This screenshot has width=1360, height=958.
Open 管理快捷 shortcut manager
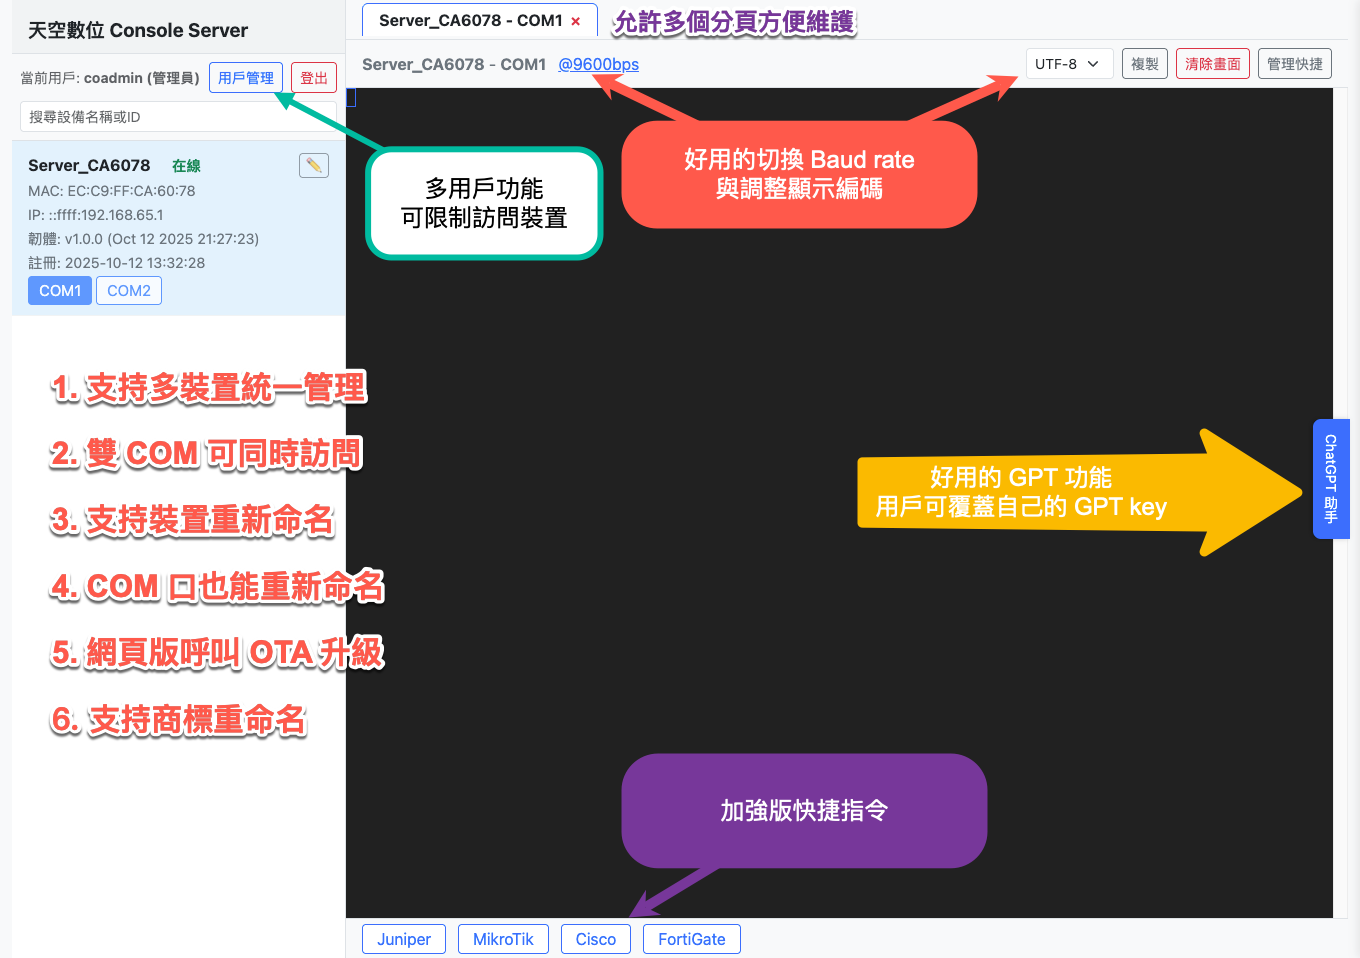point(1294,62)
